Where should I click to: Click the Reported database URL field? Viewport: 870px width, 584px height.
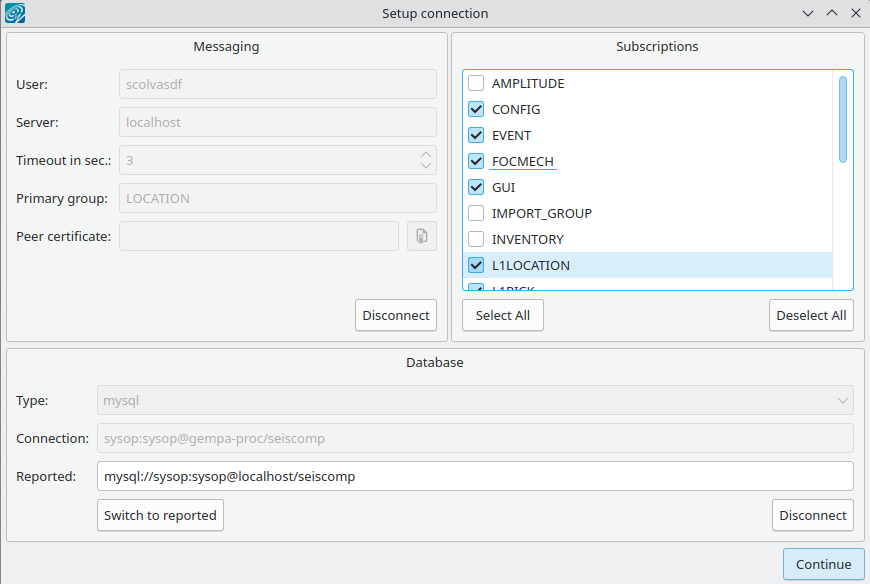click(x=475, y=477)
